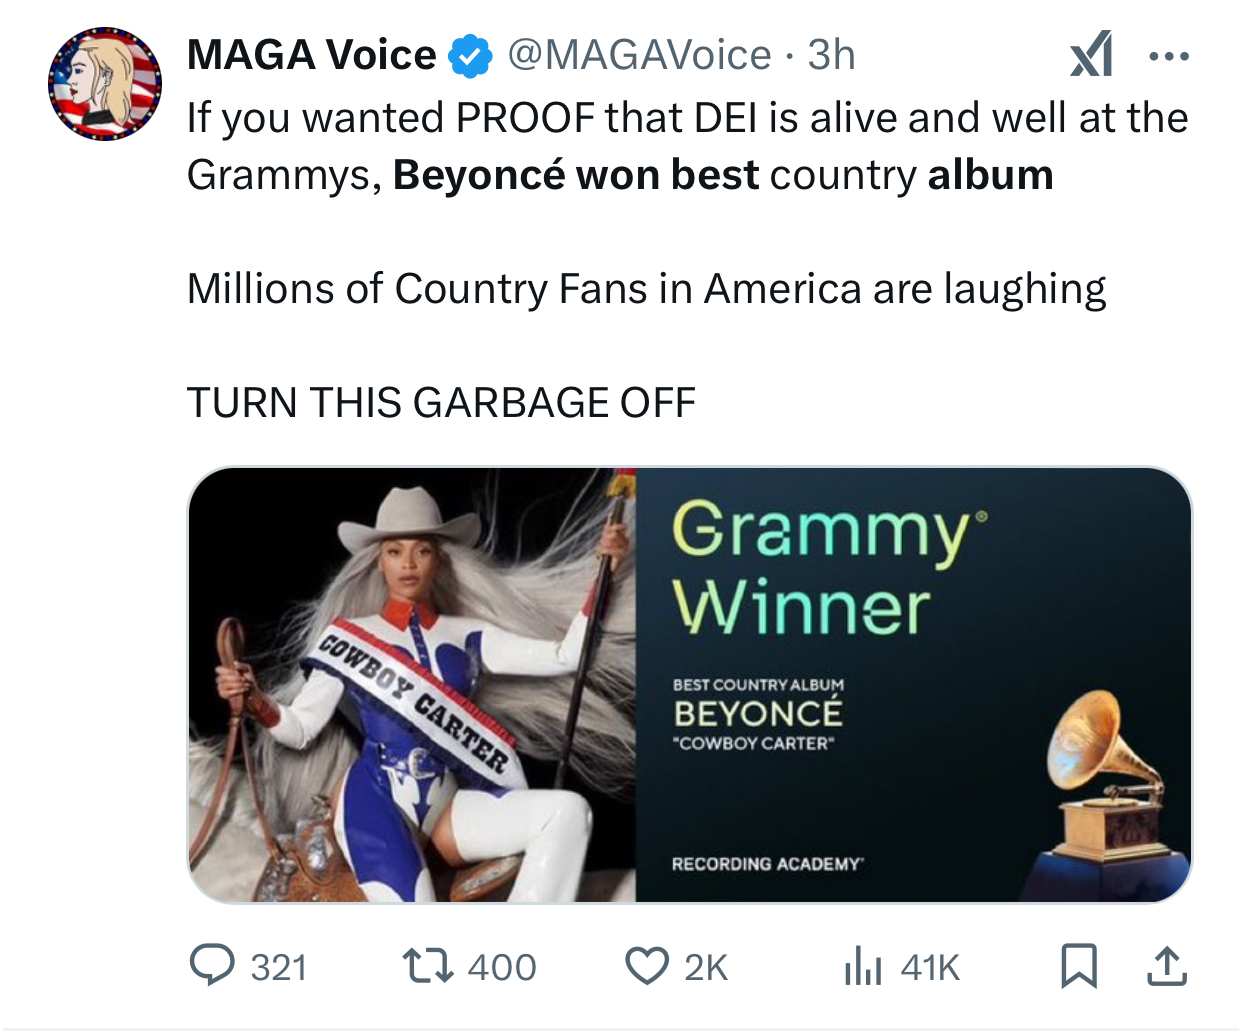Click the repost arrows icon

(x=427, y=966)
